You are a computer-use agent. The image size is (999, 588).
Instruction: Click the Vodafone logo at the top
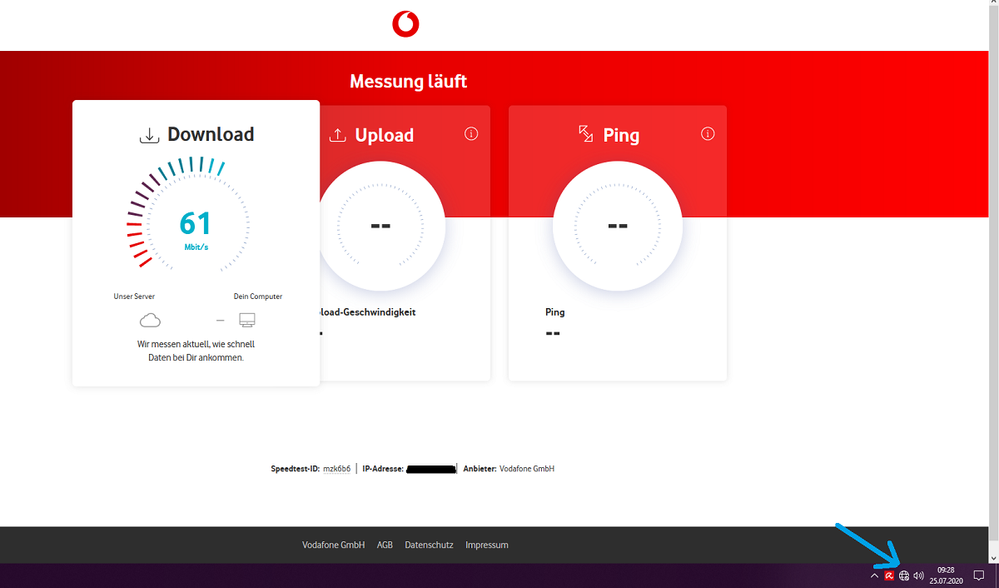tap(407, 22)
